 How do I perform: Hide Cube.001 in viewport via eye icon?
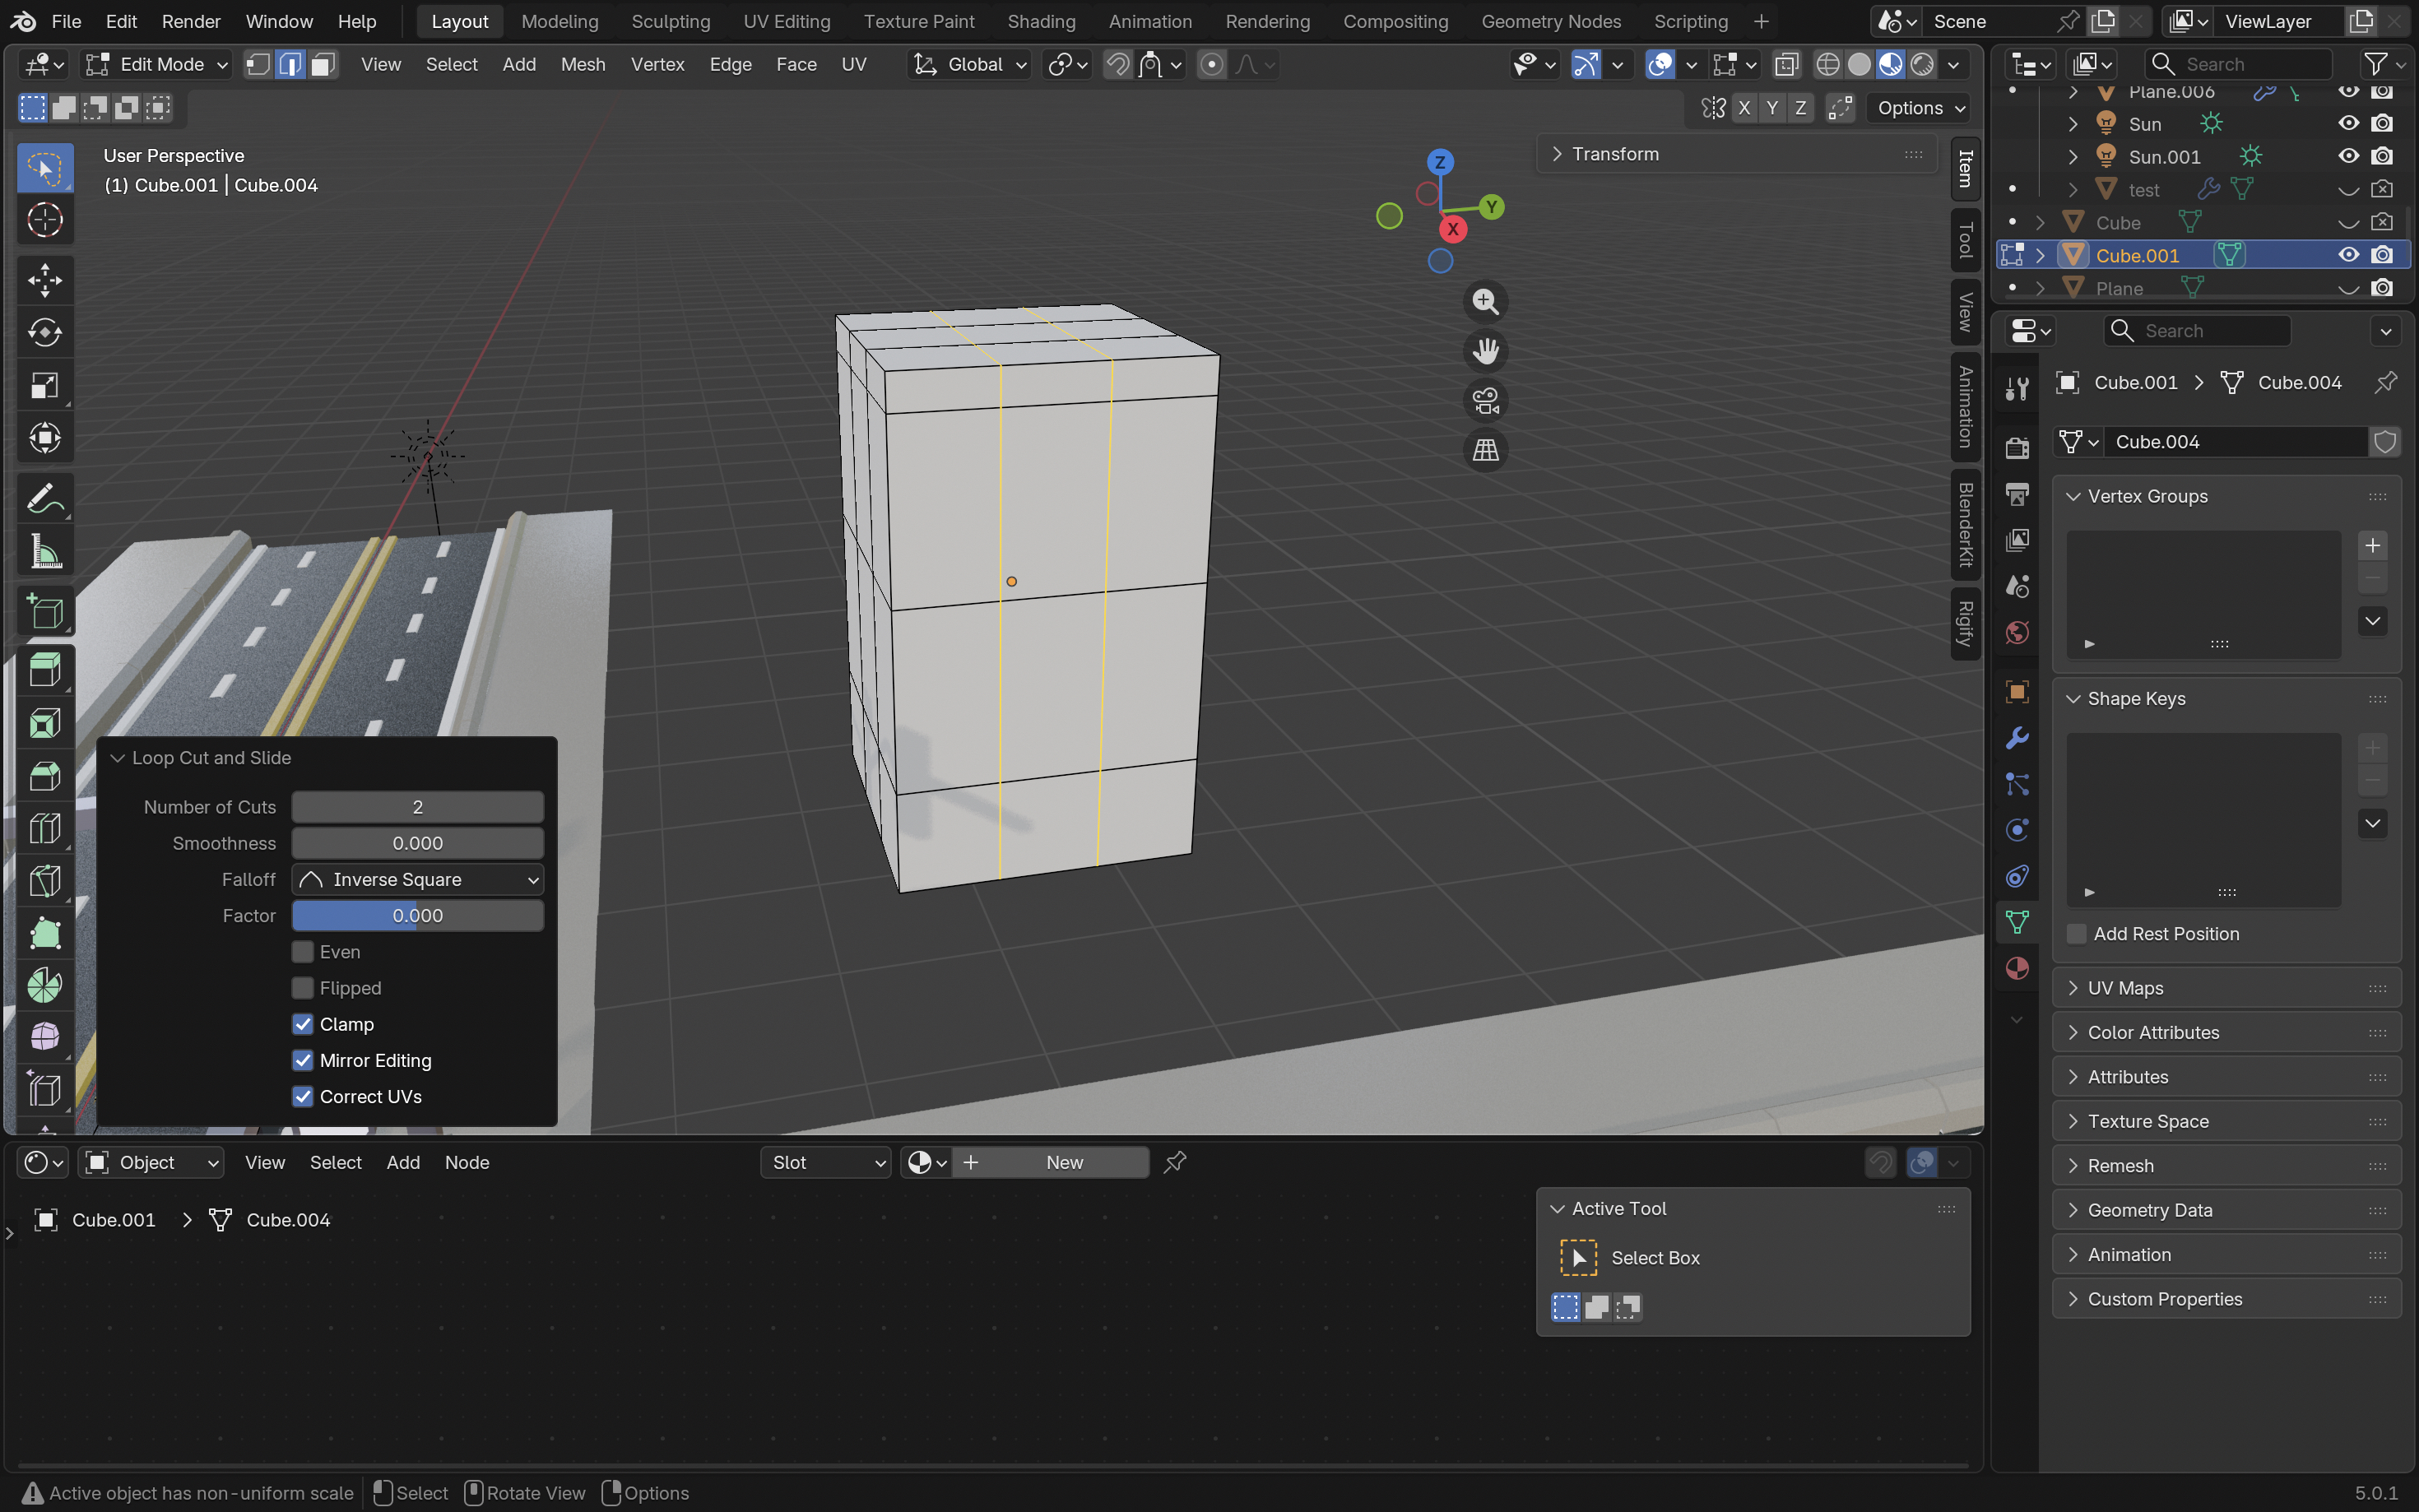coord(2348,255)
